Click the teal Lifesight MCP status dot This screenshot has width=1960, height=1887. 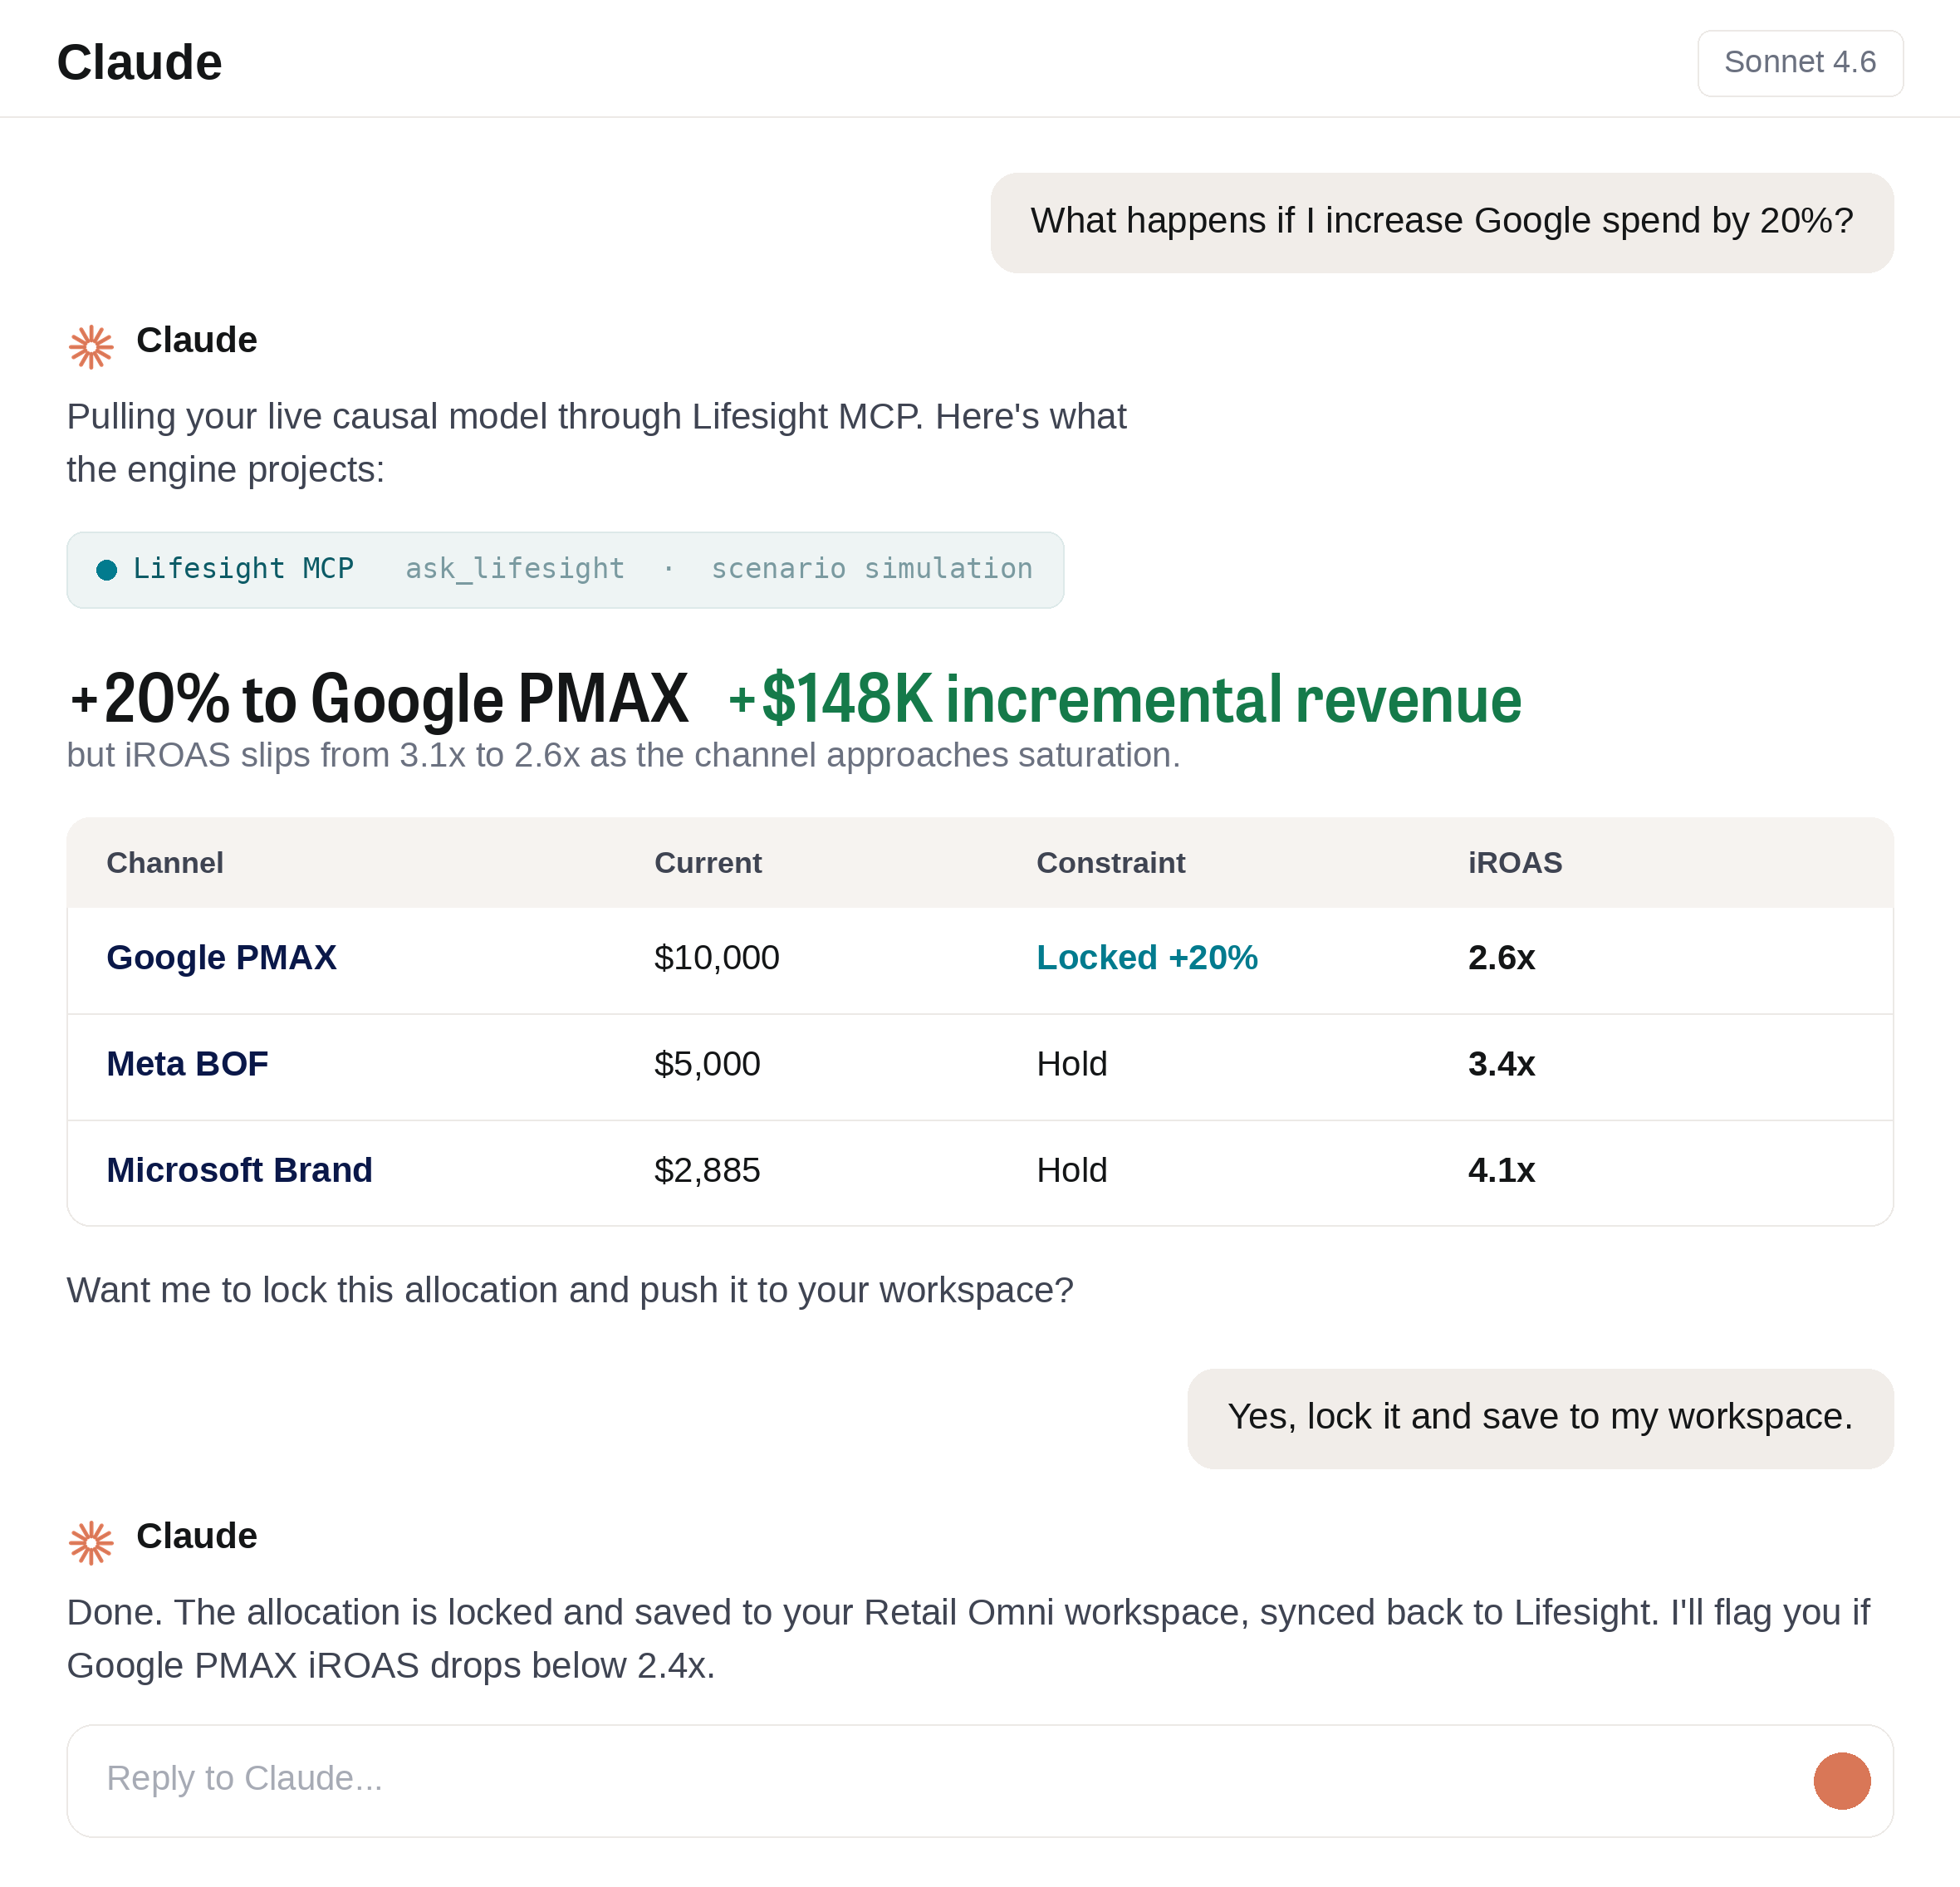(x=106, y=570)
